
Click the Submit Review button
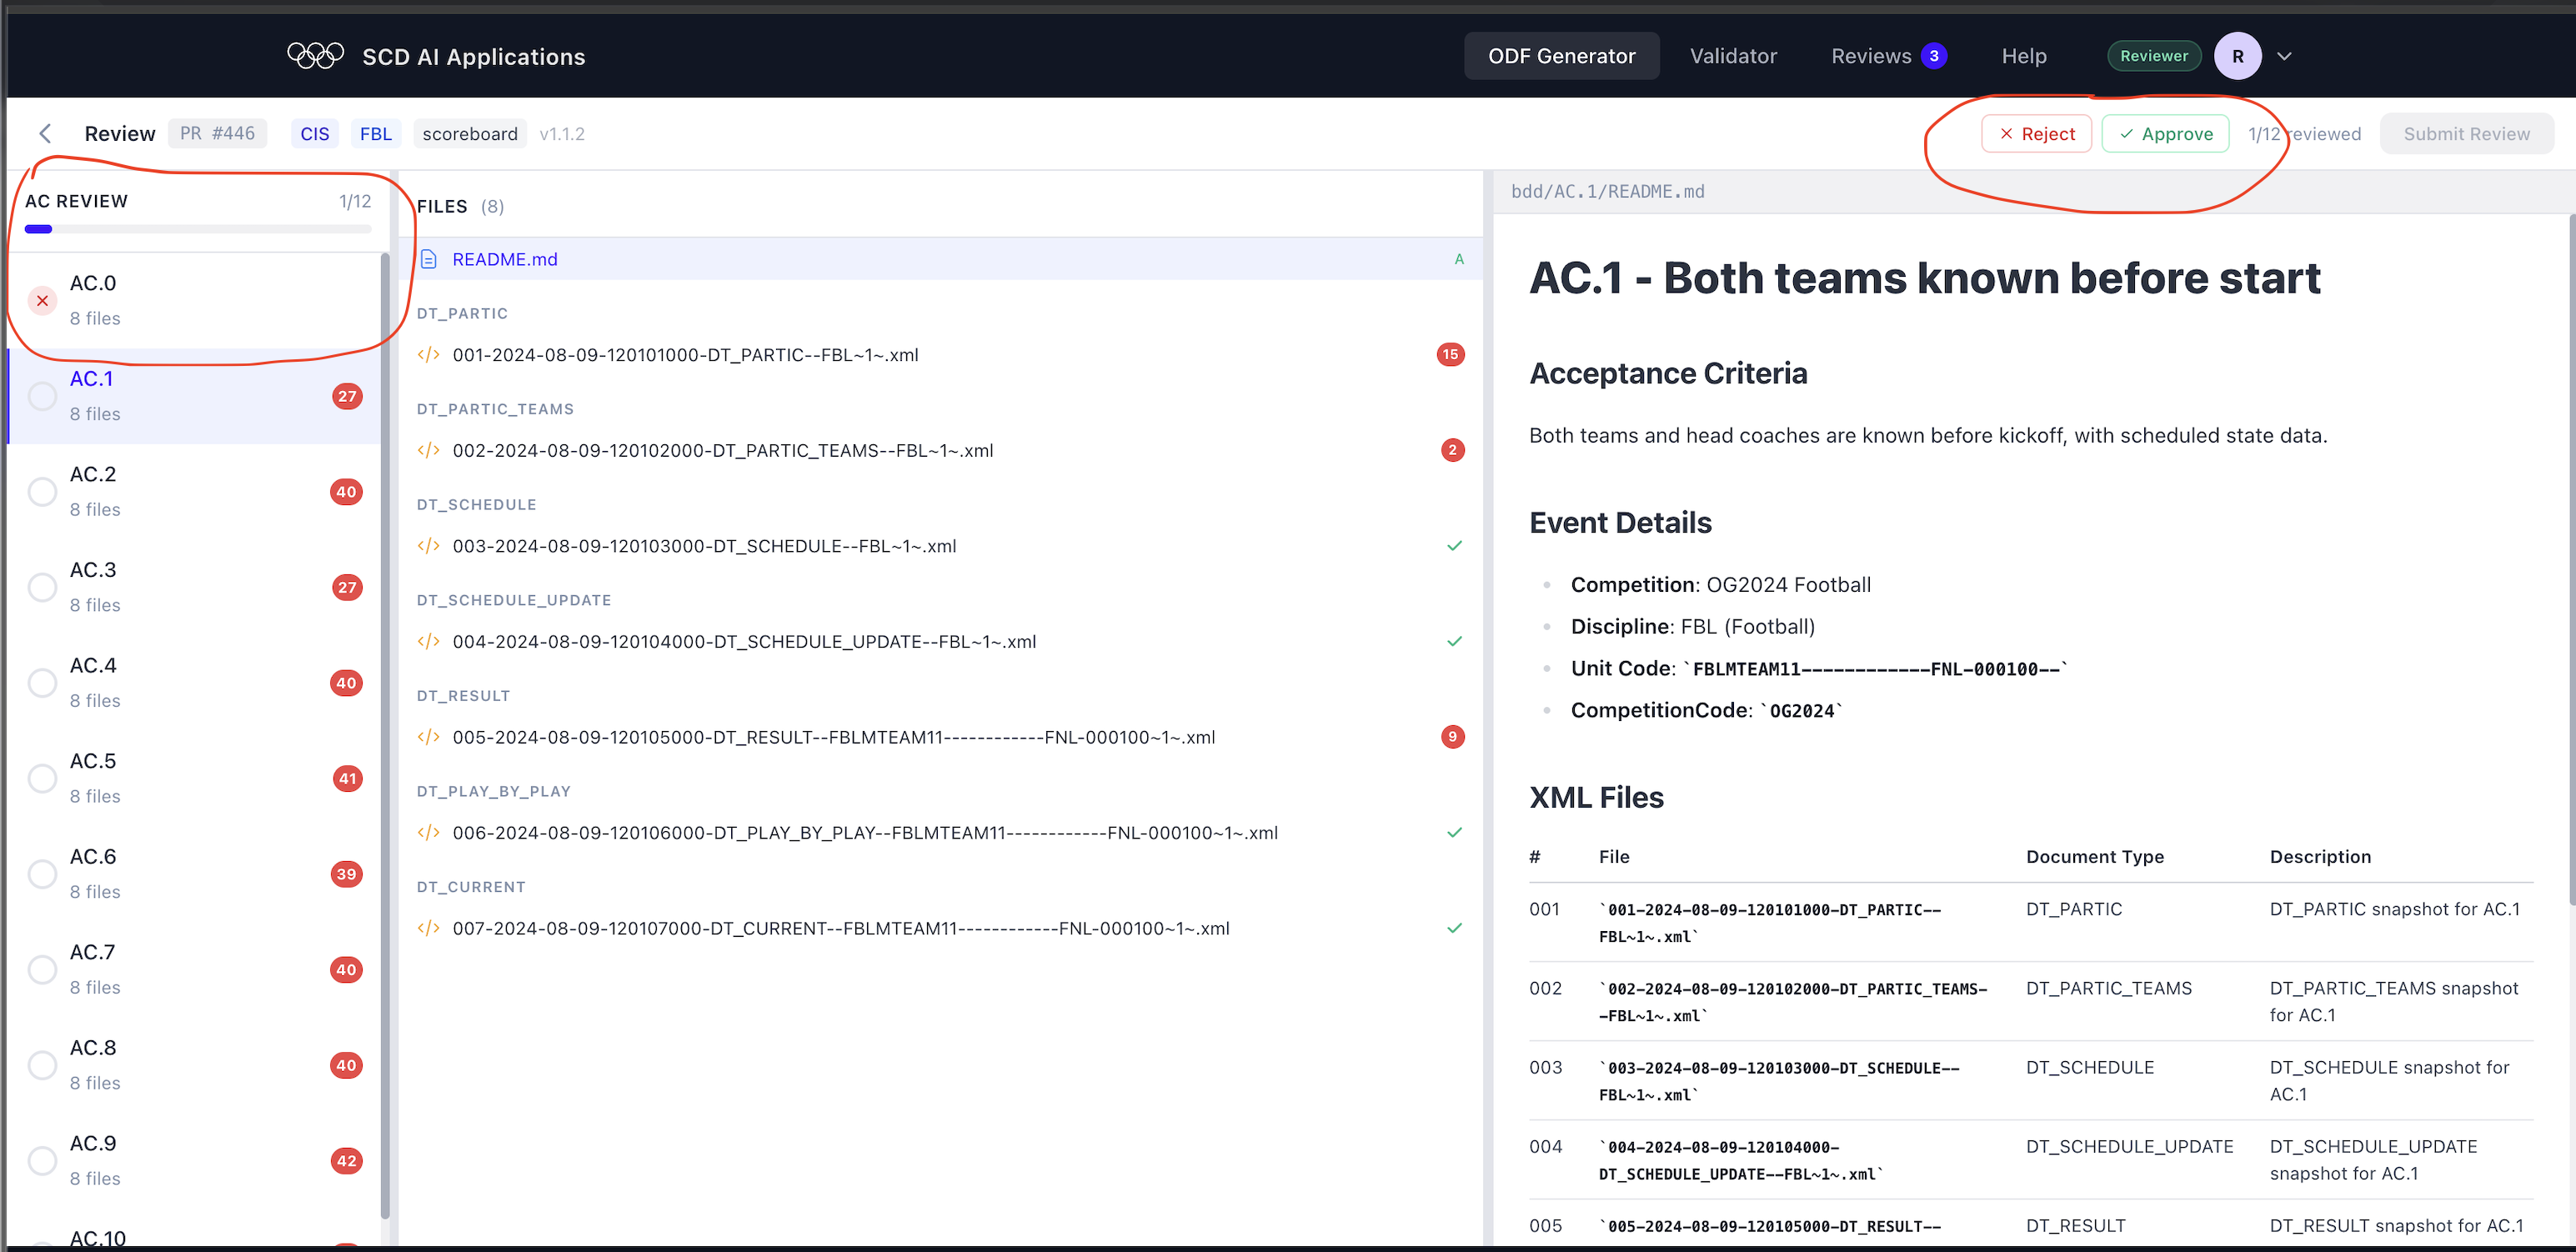point(2466,133)
